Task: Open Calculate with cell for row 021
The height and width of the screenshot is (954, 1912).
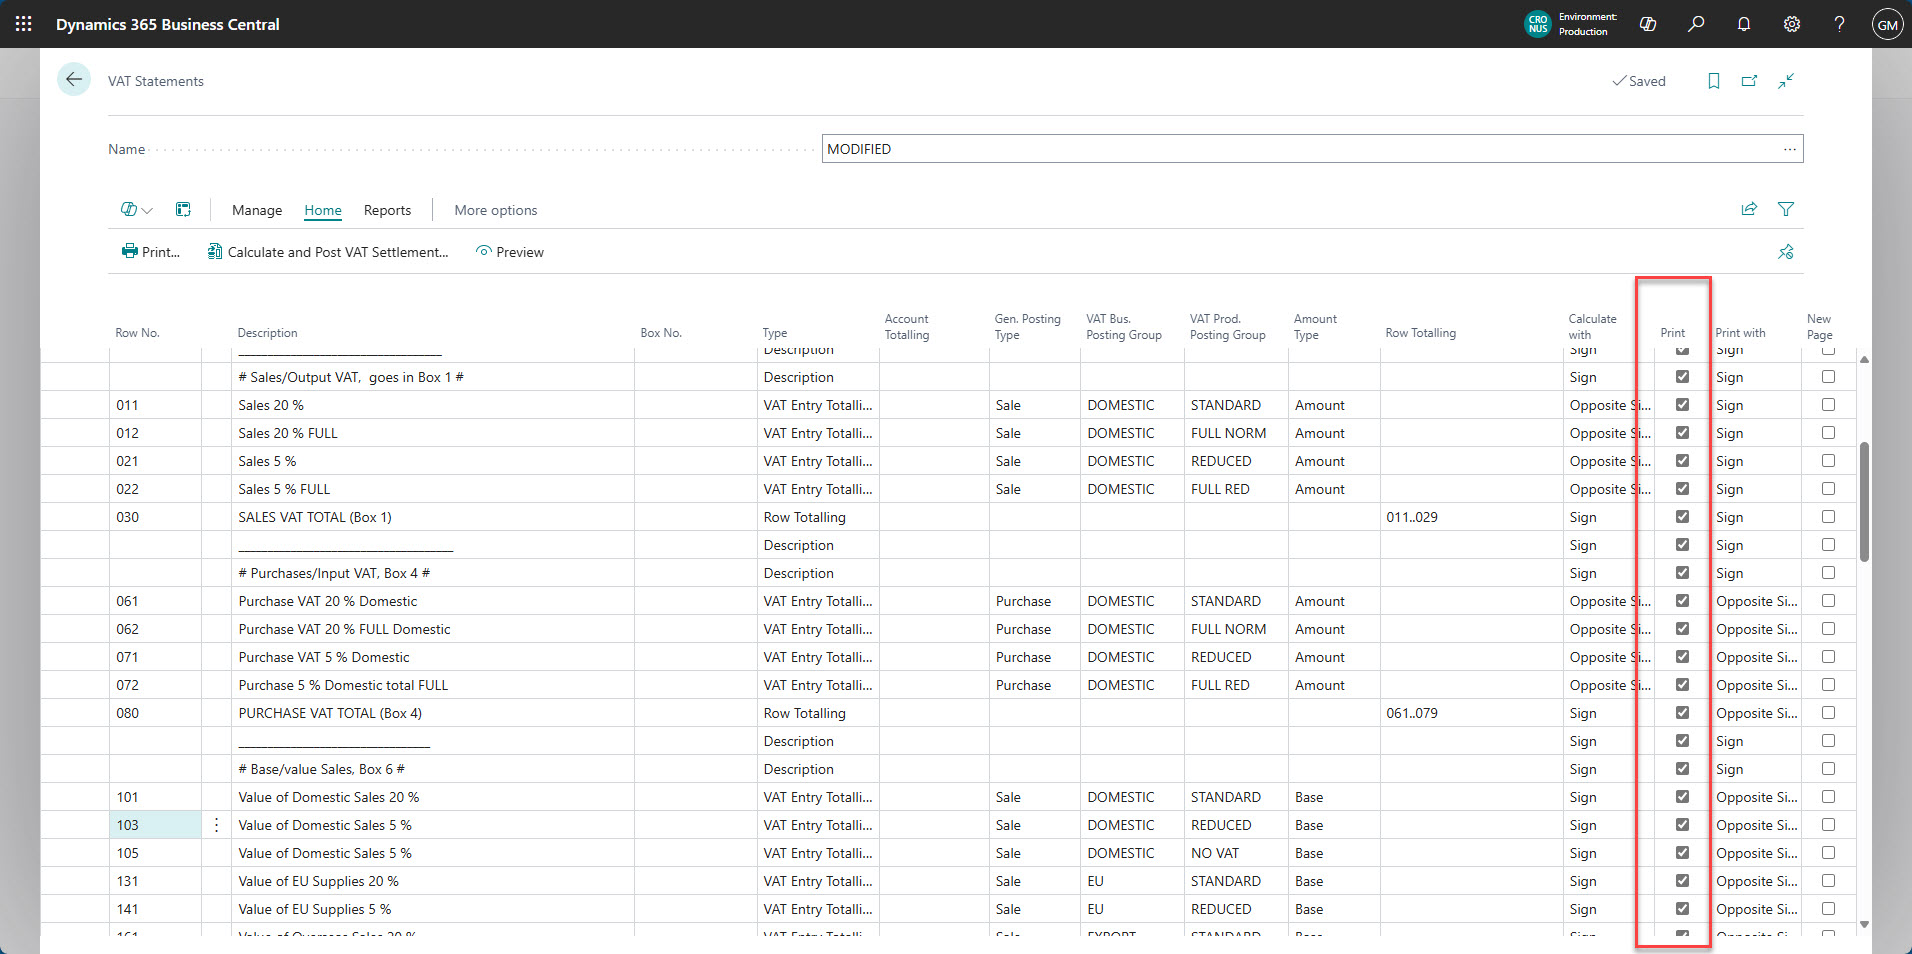Action: [1608, 461]
